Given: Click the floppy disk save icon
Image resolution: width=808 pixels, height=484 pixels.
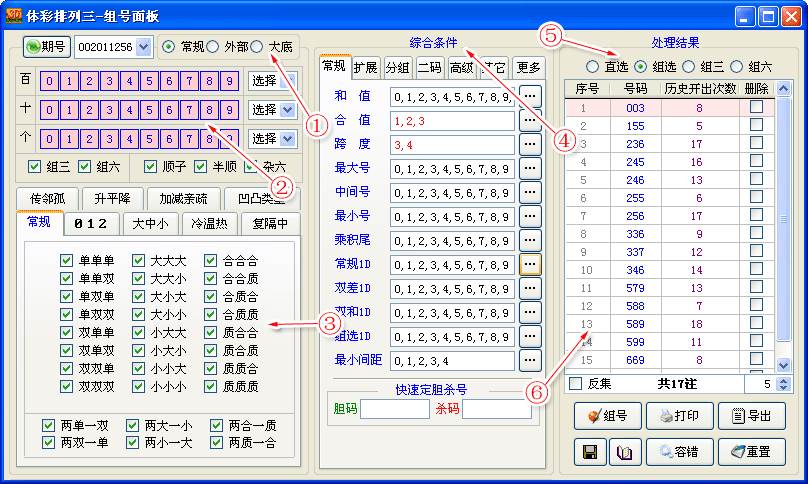Looking at the screenshot, I should coord(589,452).
